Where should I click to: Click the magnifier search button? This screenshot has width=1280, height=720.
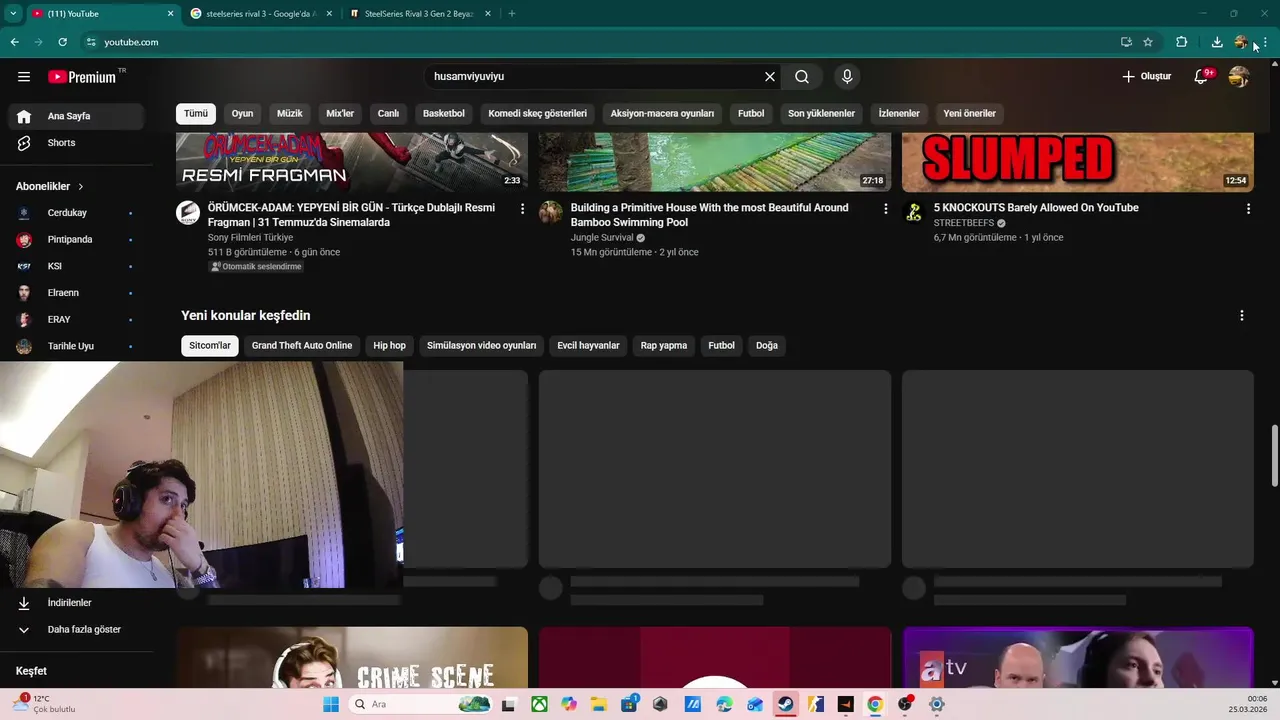click(802, 77)
